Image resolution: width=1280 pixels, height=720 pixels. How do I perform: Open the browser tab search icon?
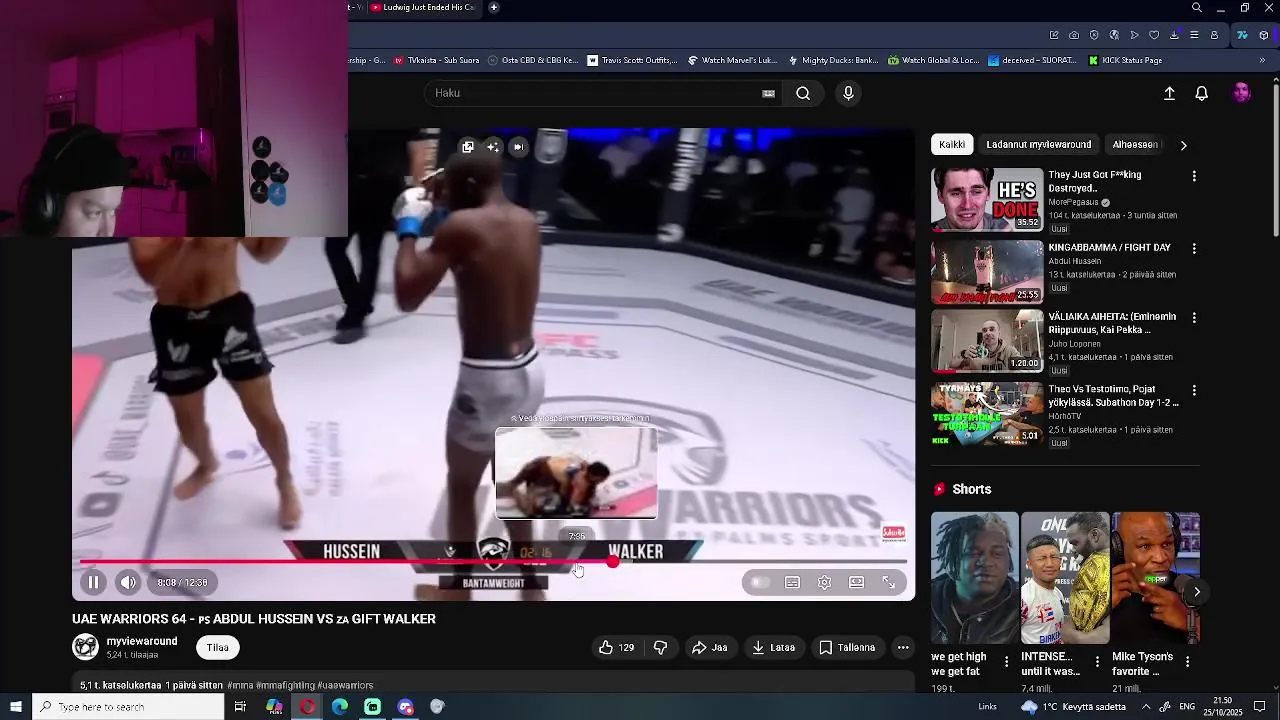click(x=1197, y=8)
